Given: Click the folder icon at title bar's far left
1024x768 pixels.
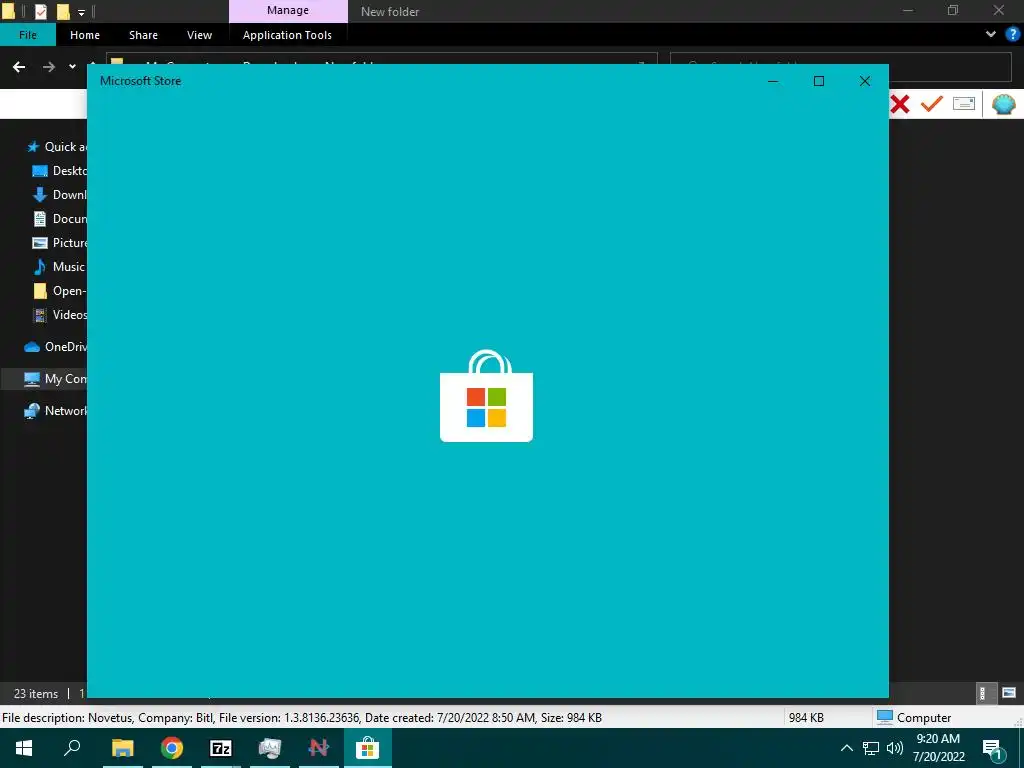Looking at the screenshot, I should tap(8, 11).
